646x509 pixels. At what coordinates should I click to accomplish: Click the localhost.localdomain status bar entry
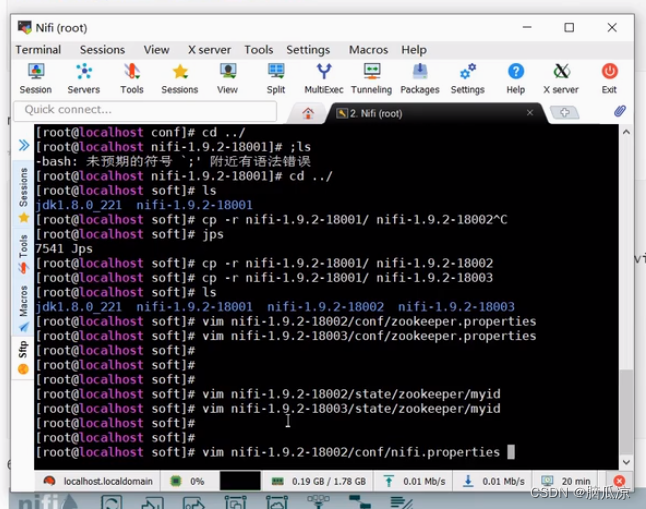[x=98, y=481]
